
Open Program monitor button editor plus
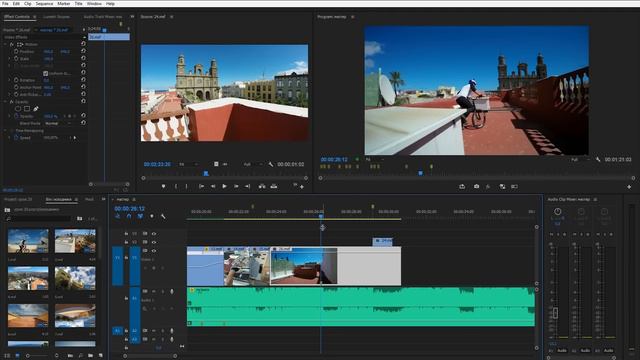(x=629, y=187)
